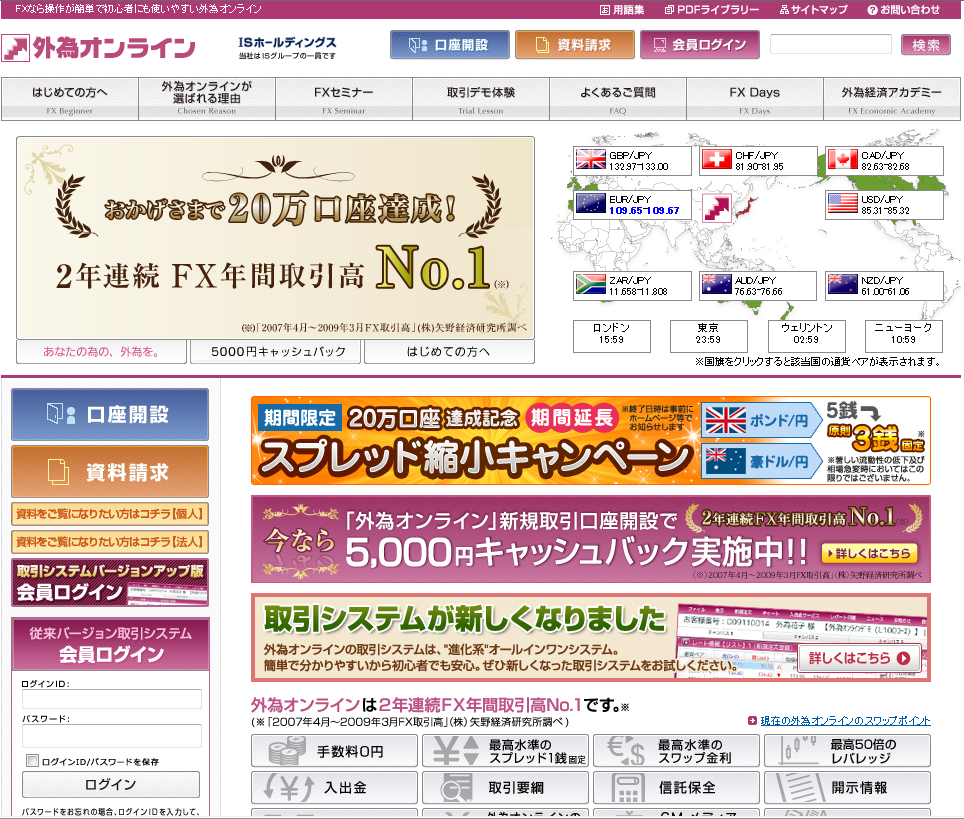The image size is (964, 819).
Task: Click 取引システムバージョンアップ版 会員ログイン banner
Action: 110,582
